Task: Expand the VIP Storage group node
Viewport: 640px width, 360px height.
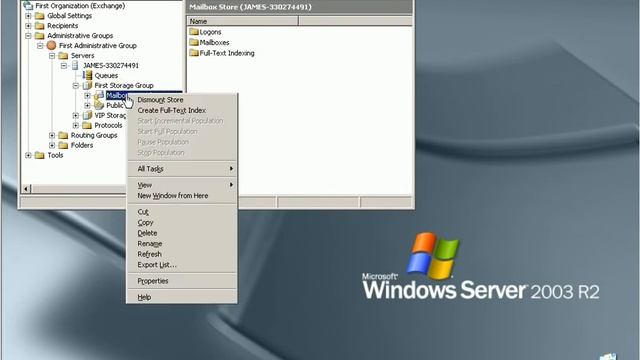Action: [x=76, y=116]
